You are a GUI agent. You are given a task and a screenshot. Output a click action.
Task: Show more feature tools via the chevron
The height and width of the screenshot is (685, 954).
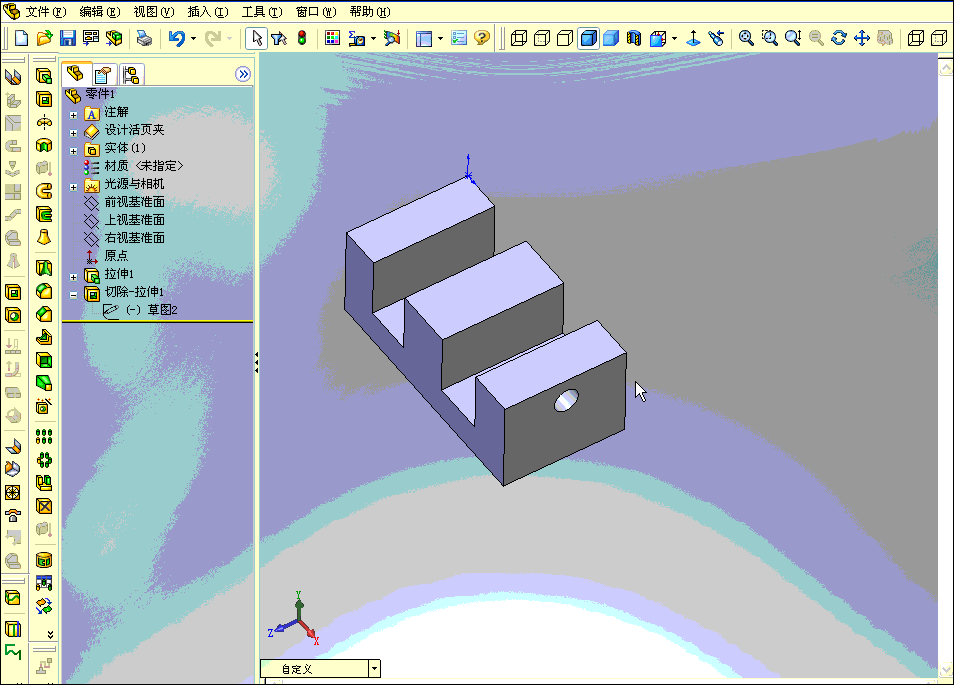pos(50,635)
